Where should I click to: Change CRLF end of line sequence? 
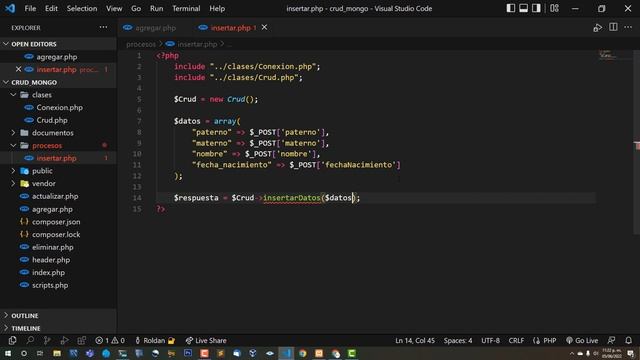click(x=516, y=340)
